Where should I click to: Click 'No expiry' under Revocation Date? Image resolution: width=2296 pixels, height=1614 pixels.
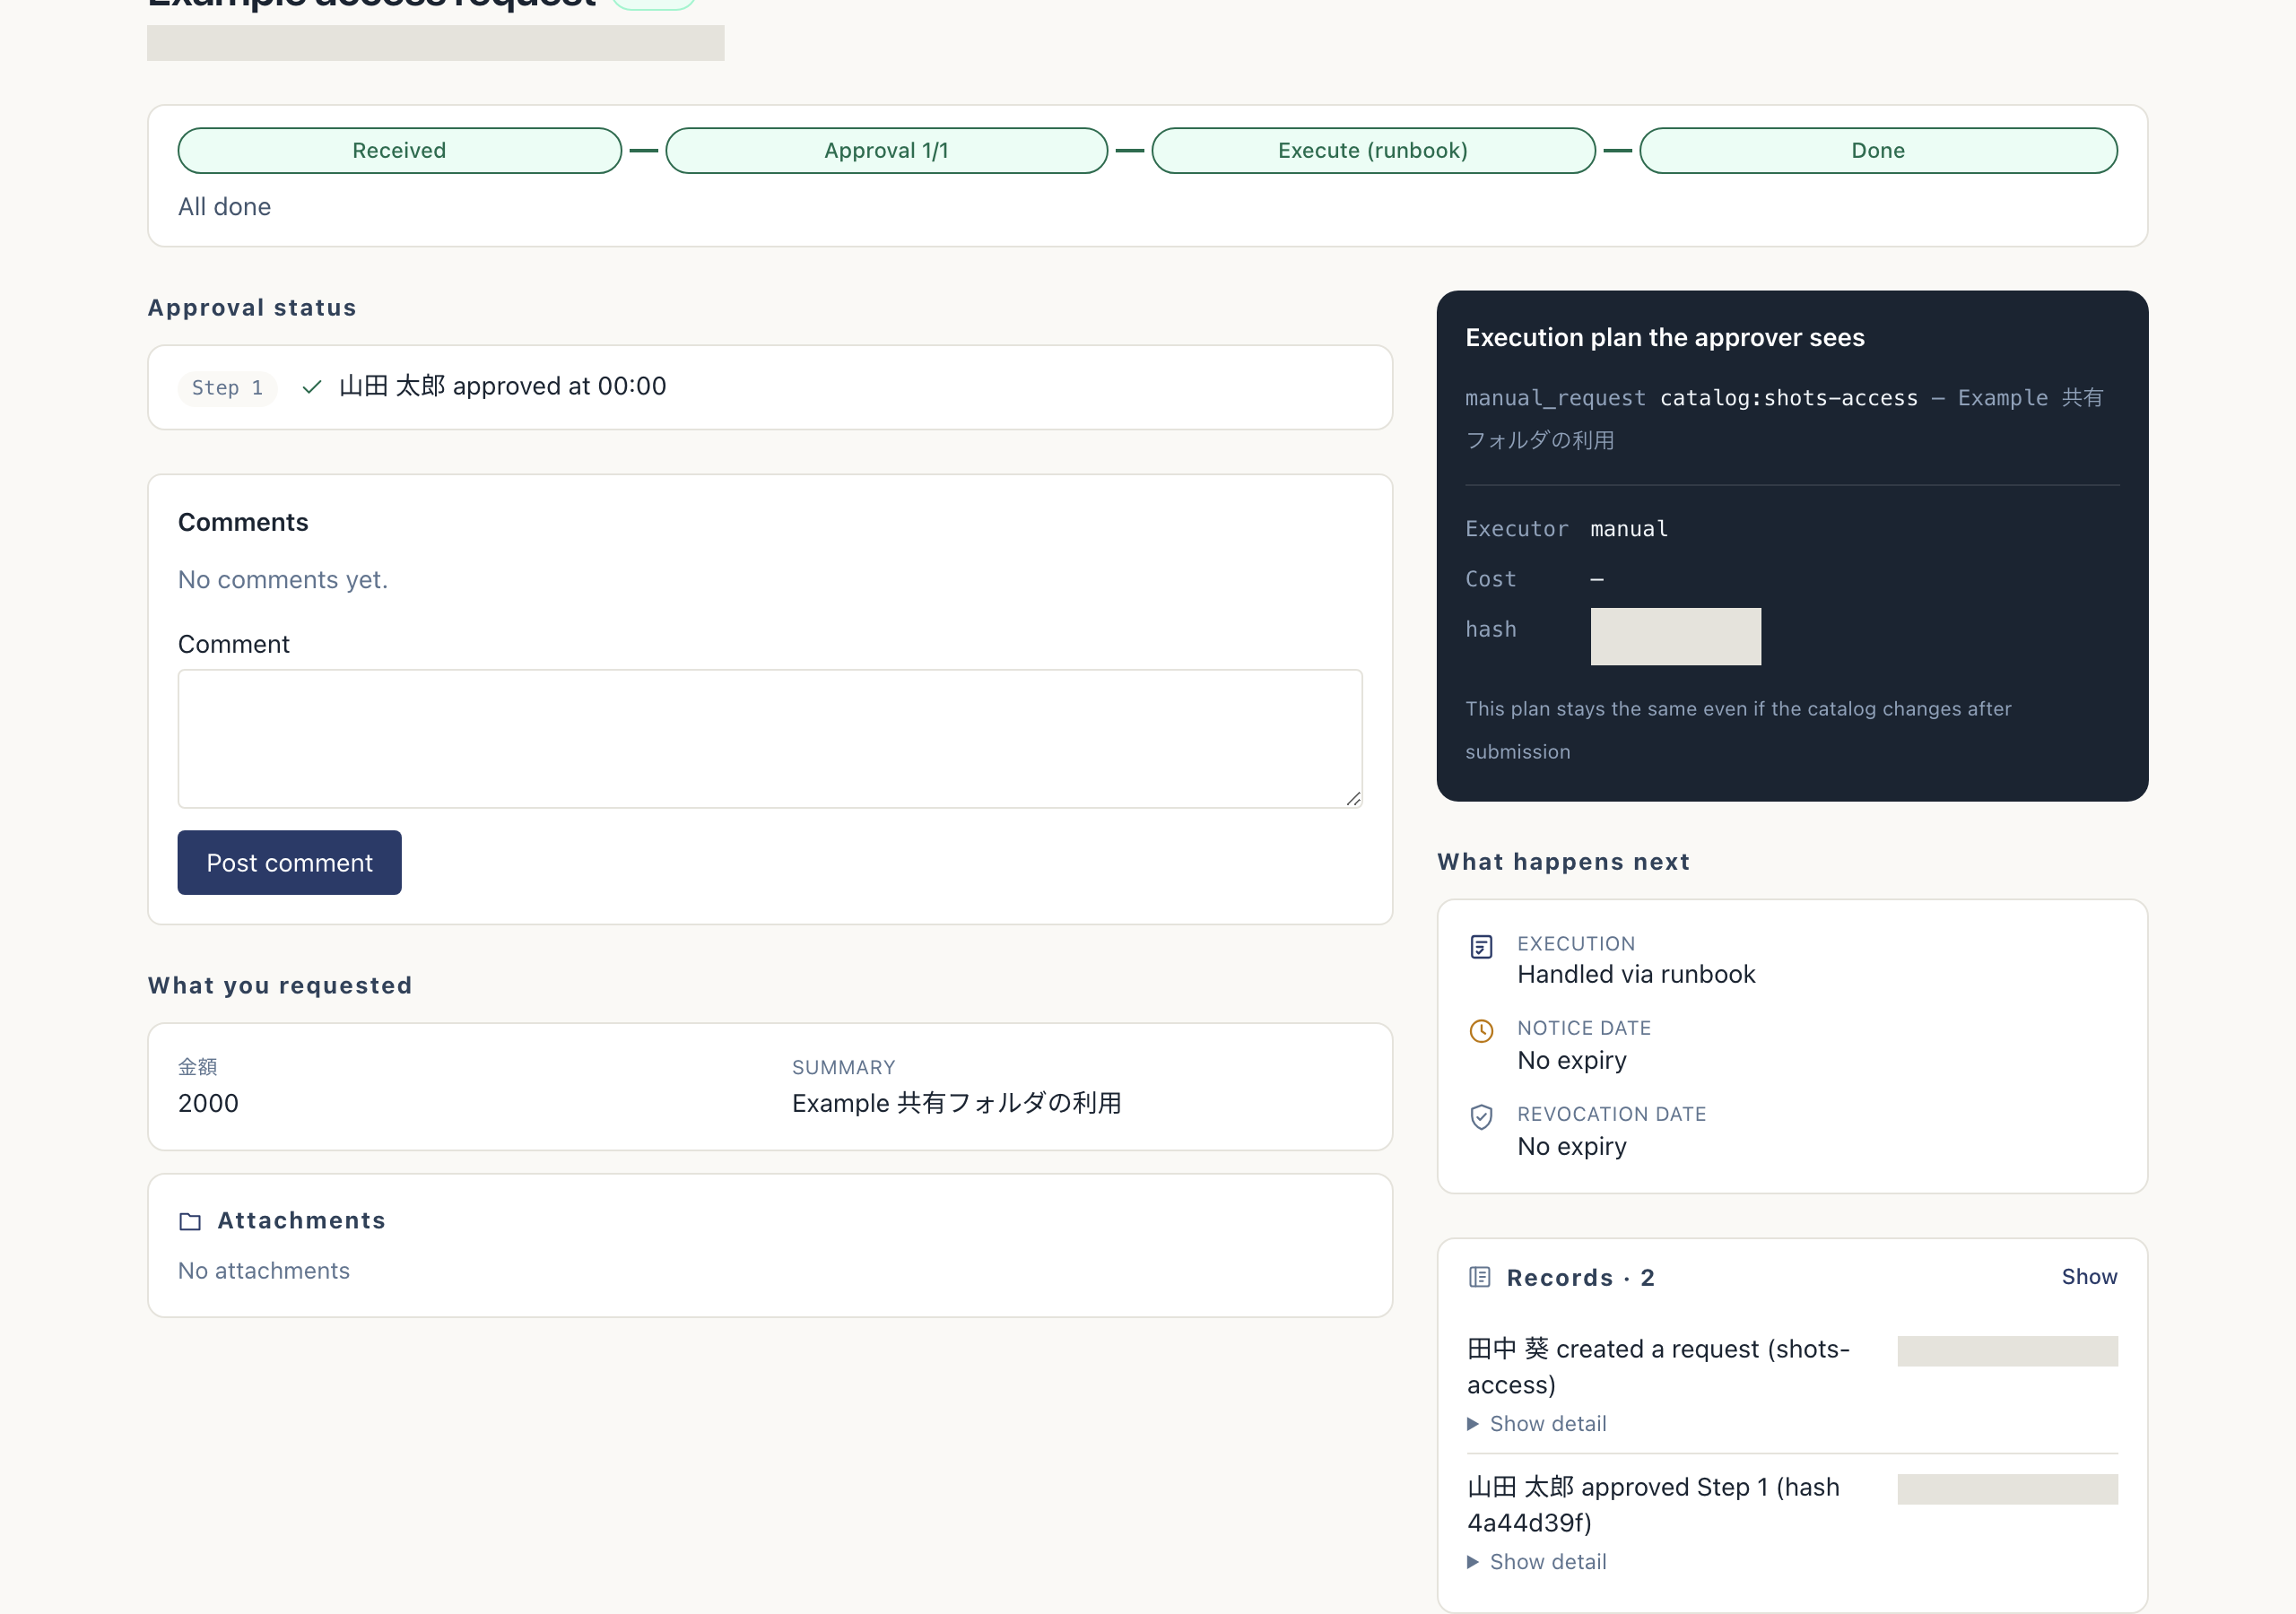click(1572, 1146)
